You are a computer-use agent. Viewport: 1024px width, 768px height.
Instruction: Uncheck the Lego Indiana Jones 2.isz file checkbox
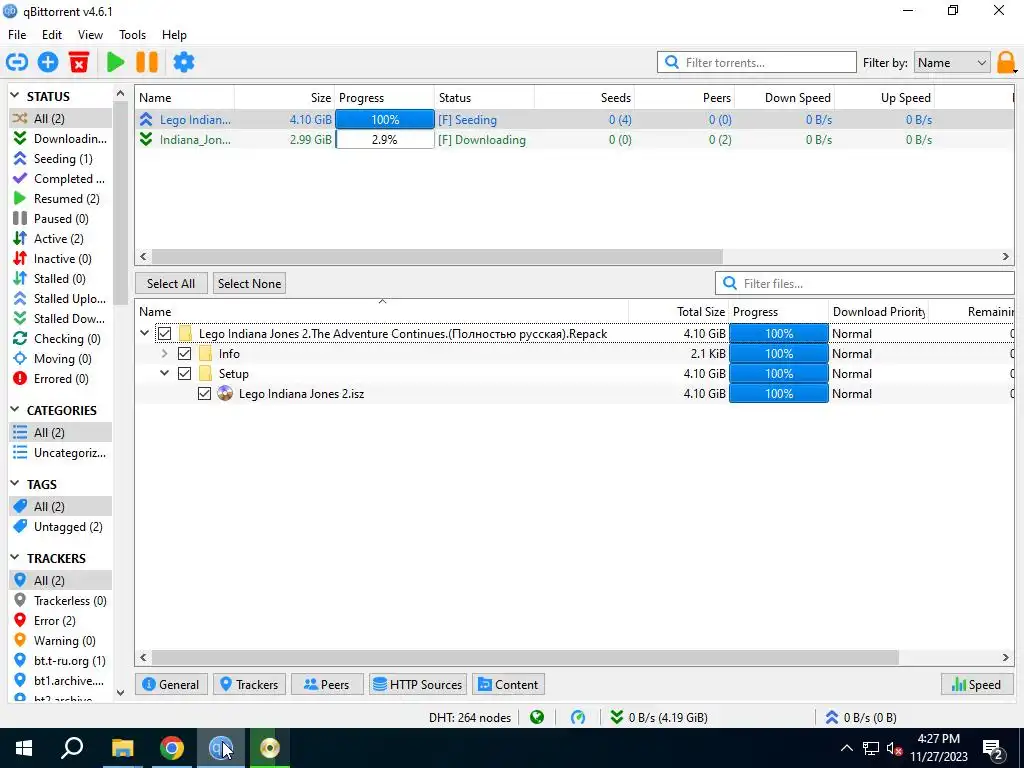tap(204, 394)
